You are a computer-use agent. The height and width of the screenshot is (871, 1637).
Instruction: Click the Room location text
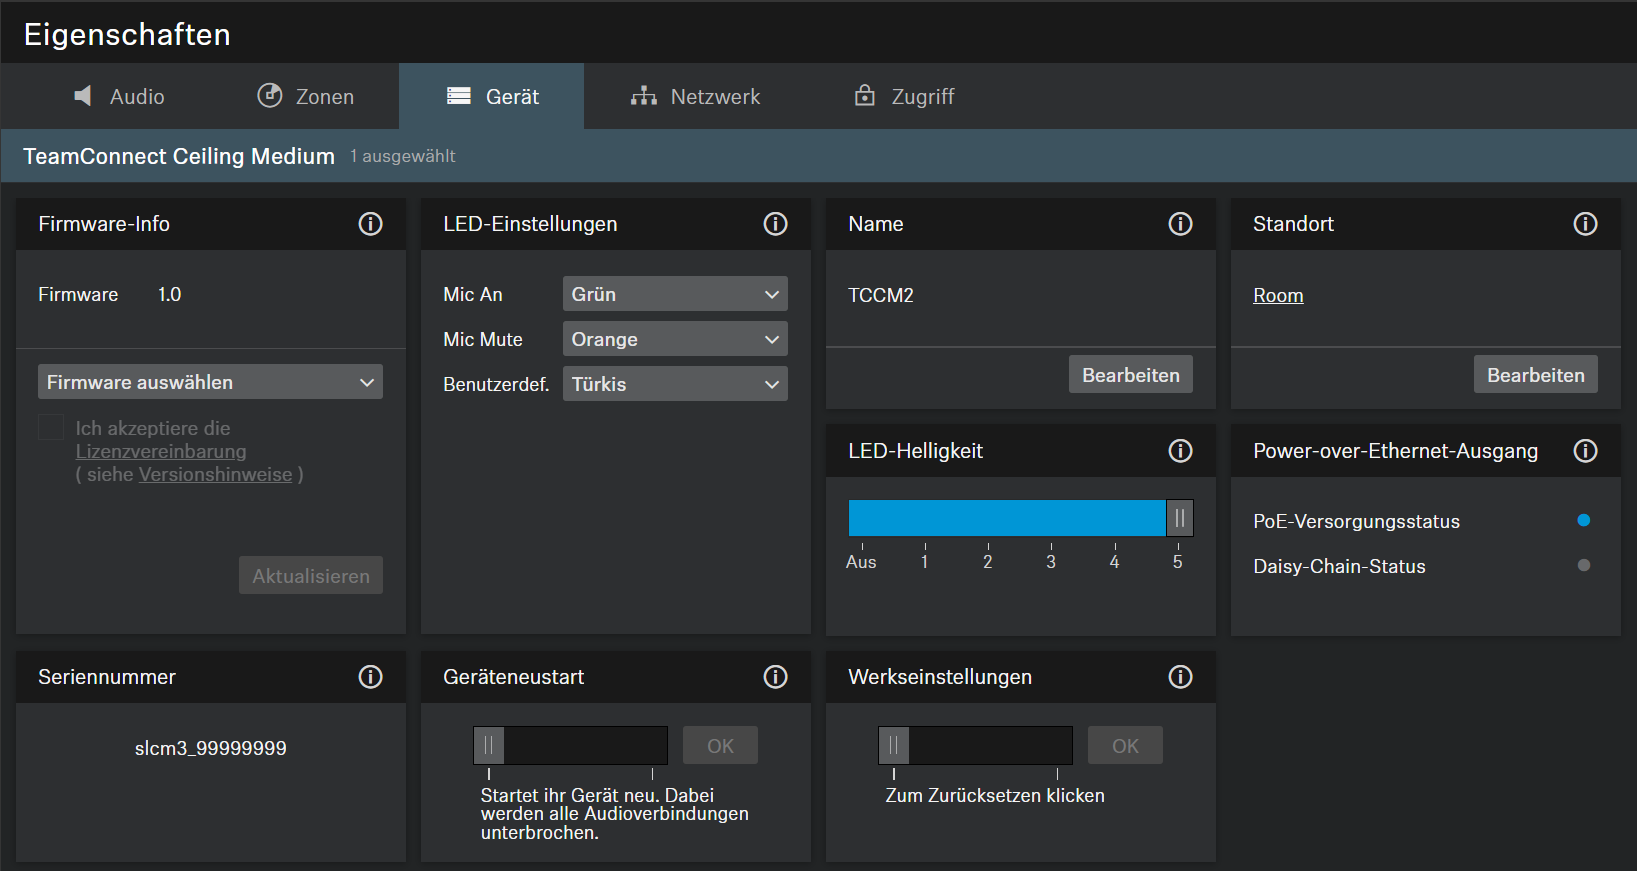(x=1278, y=296)
